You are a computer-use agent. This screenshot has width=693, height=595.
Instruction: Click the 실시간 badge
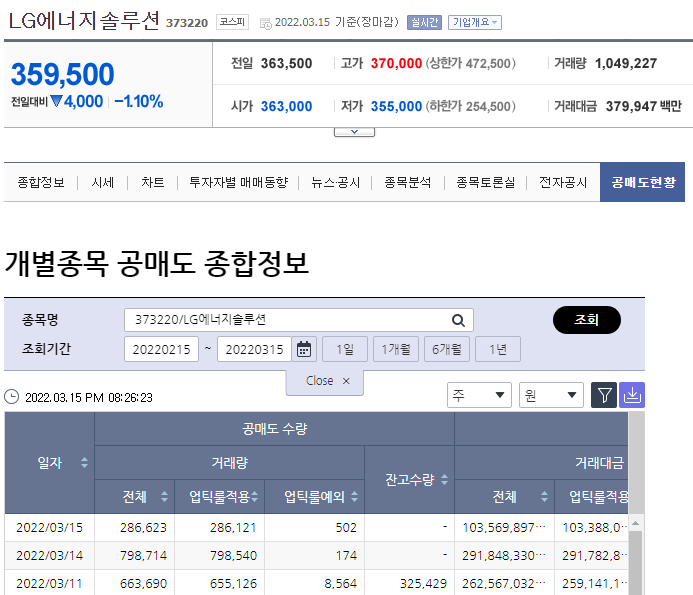424,22
